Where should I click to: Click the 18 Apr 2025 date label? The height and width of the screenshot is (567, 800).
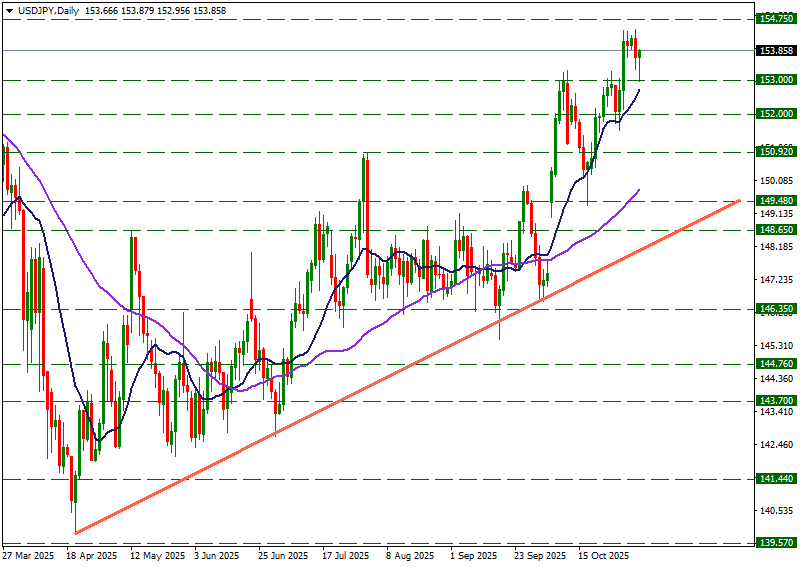(x=92, y=555)
